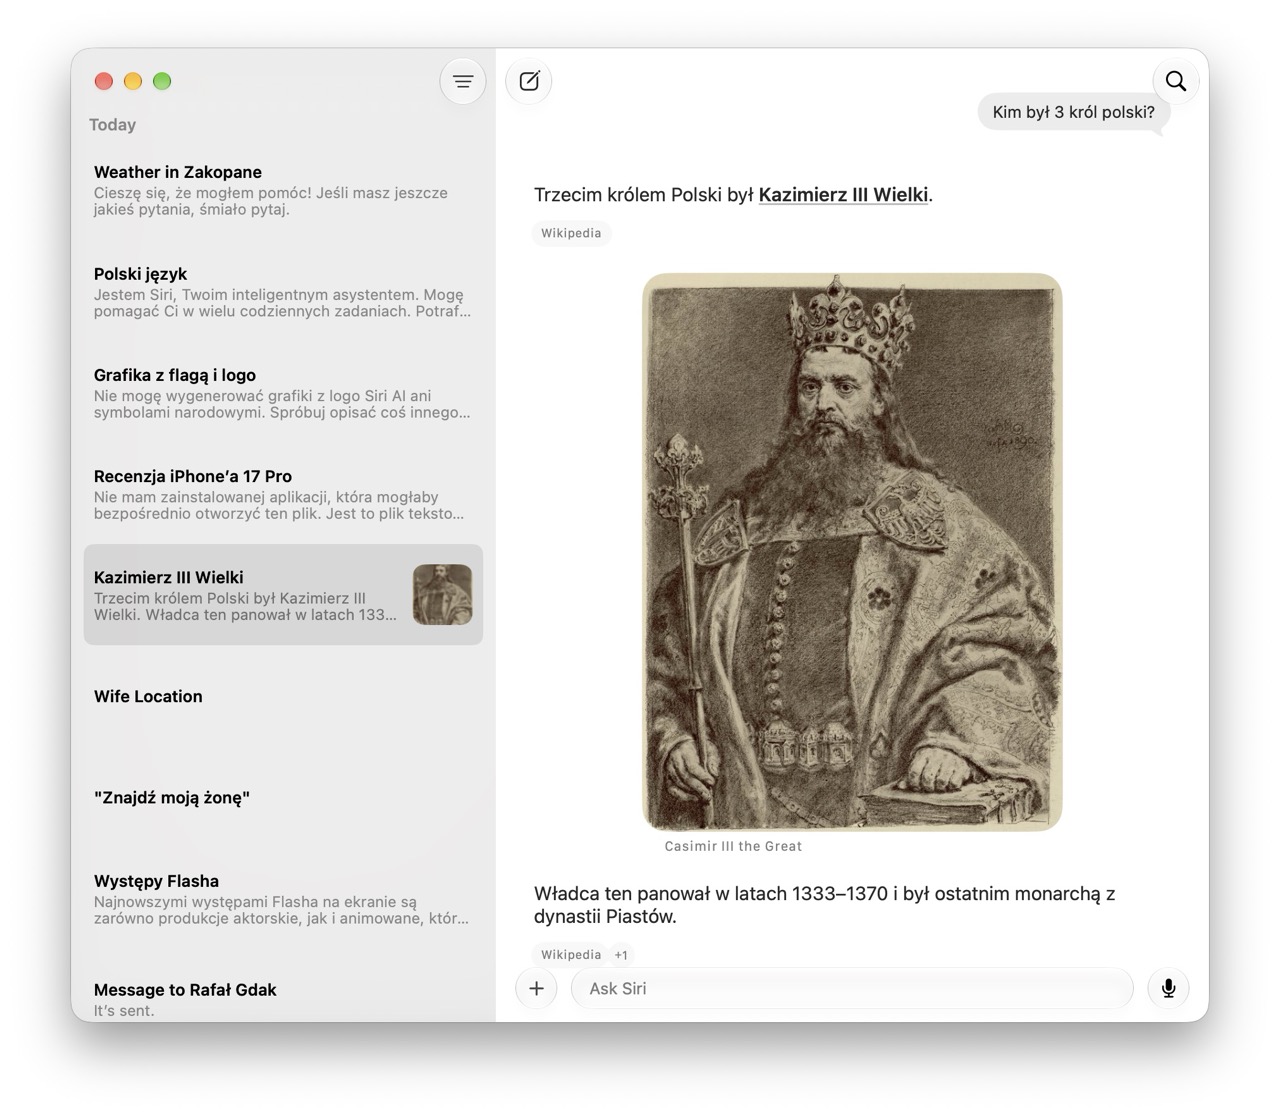
Task: Click the plus attachment button
Action: pos(536,988)
